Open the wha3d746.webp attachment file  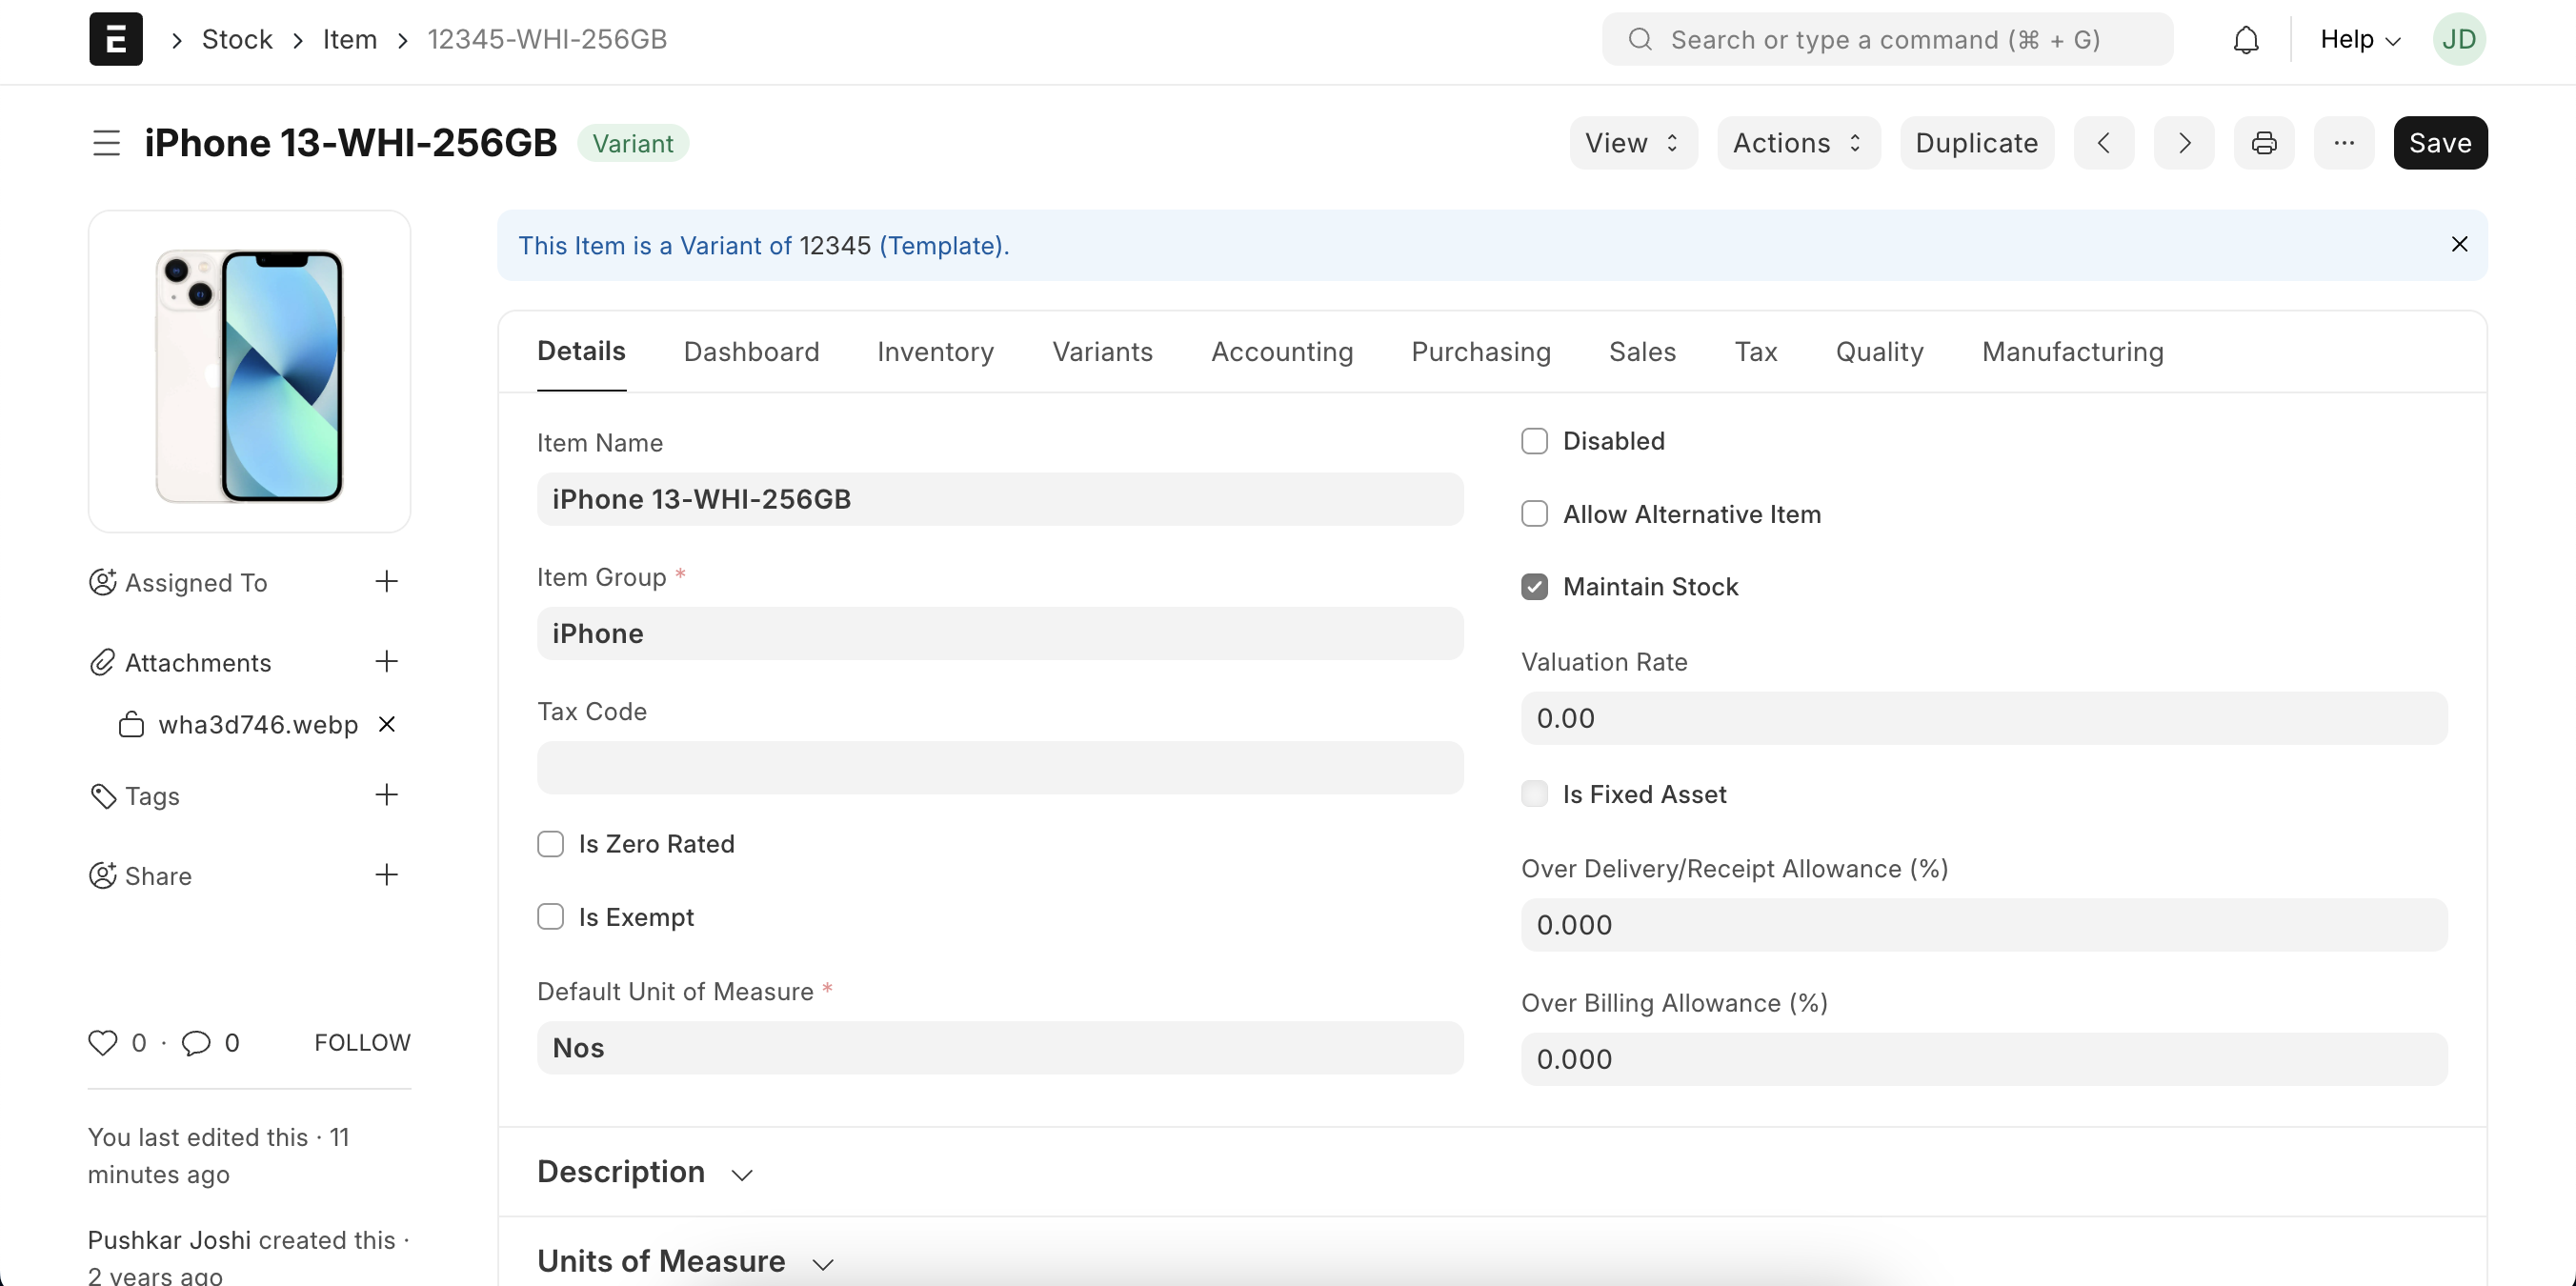258,725
